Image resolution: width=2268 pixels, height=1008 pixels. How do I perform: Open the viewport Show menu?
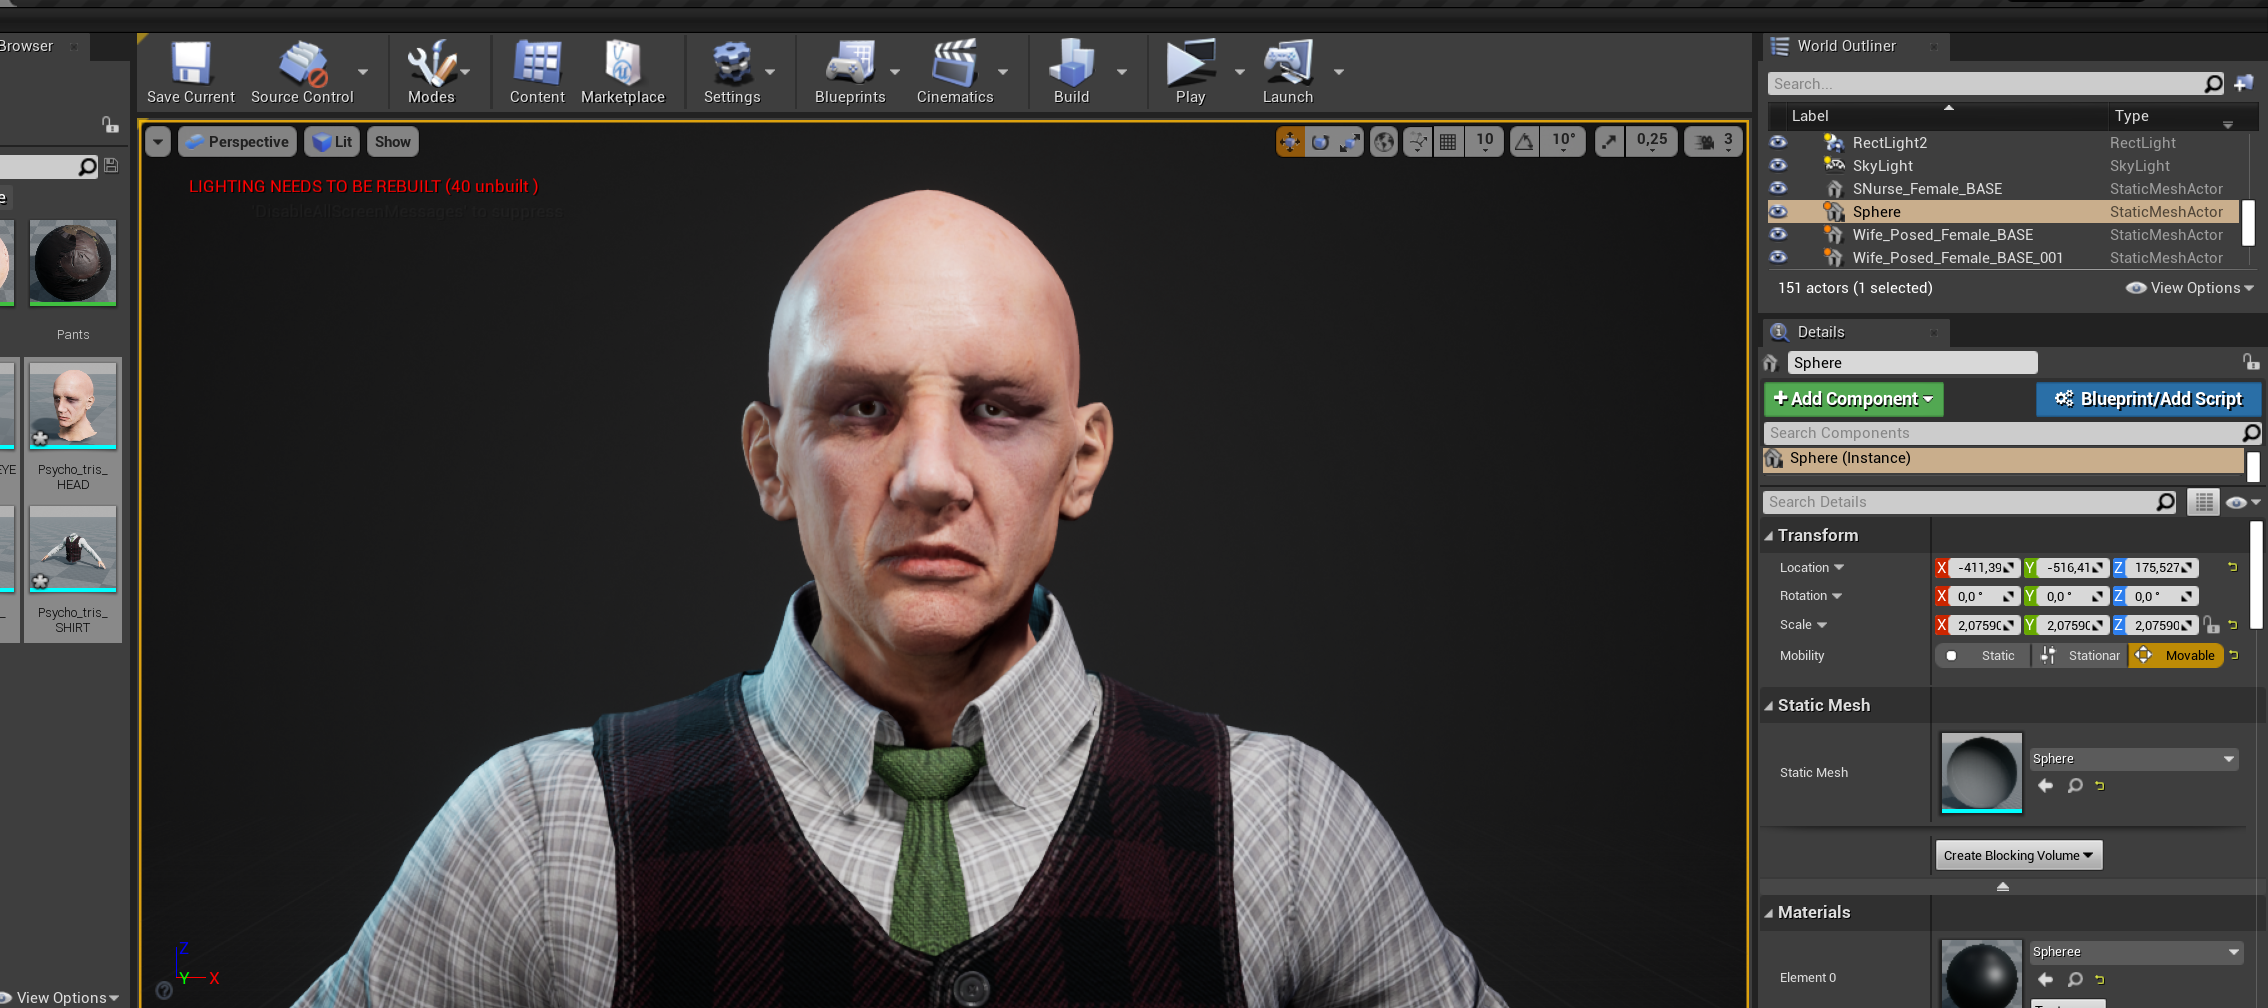pyautogui.click(x=392, y=142)
